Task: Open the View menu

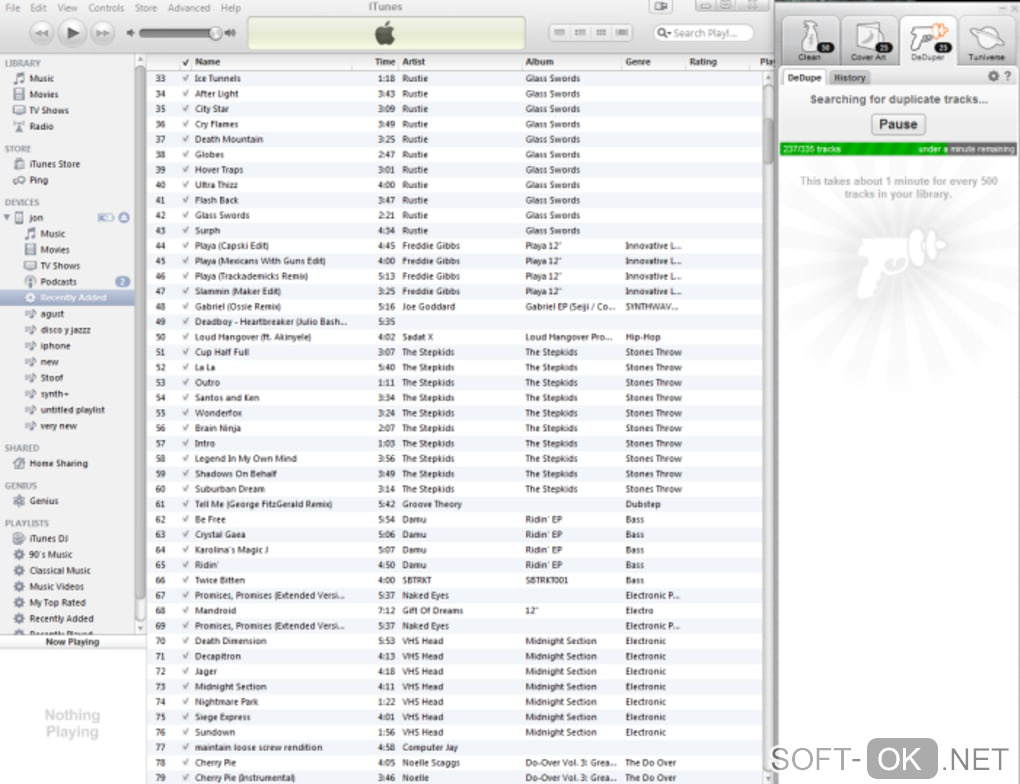Action: 67,8
